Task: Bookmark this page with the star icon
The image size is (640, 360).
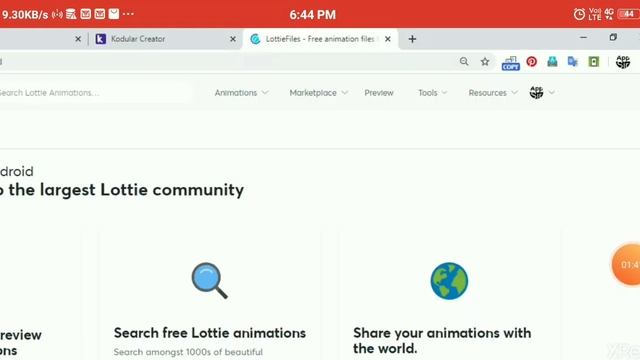Action: coord(485,62)
